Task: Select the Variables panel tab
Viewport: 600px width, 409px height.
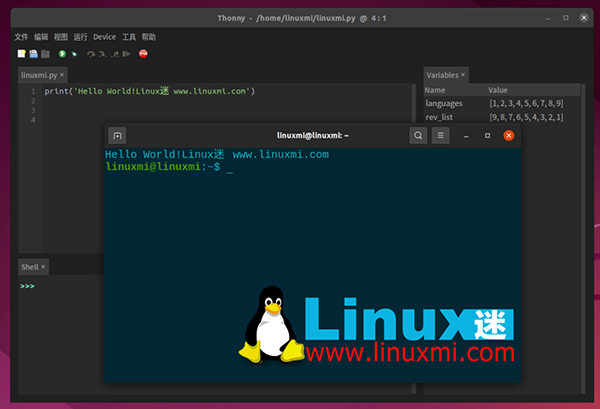Action: pos(442,75)
